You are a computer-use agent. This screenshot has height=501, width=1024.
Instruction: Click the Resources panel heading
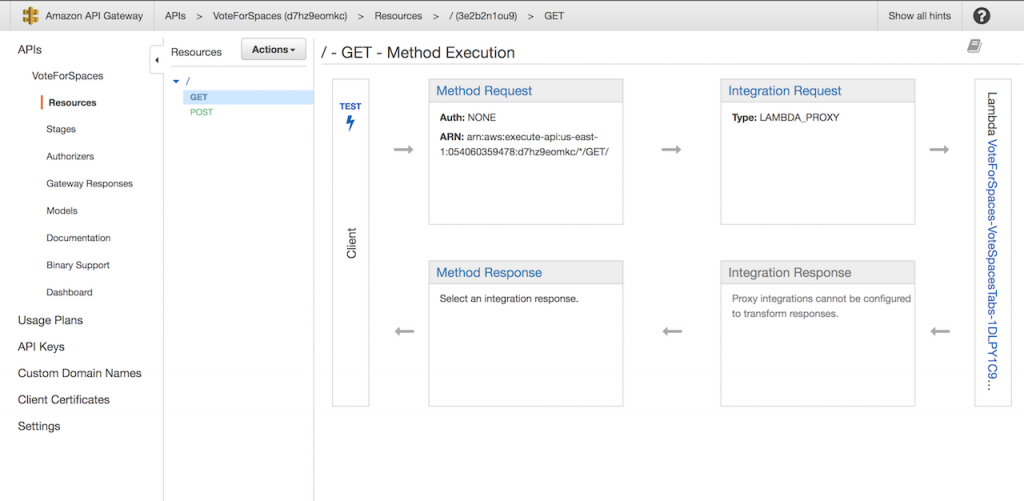196,52
